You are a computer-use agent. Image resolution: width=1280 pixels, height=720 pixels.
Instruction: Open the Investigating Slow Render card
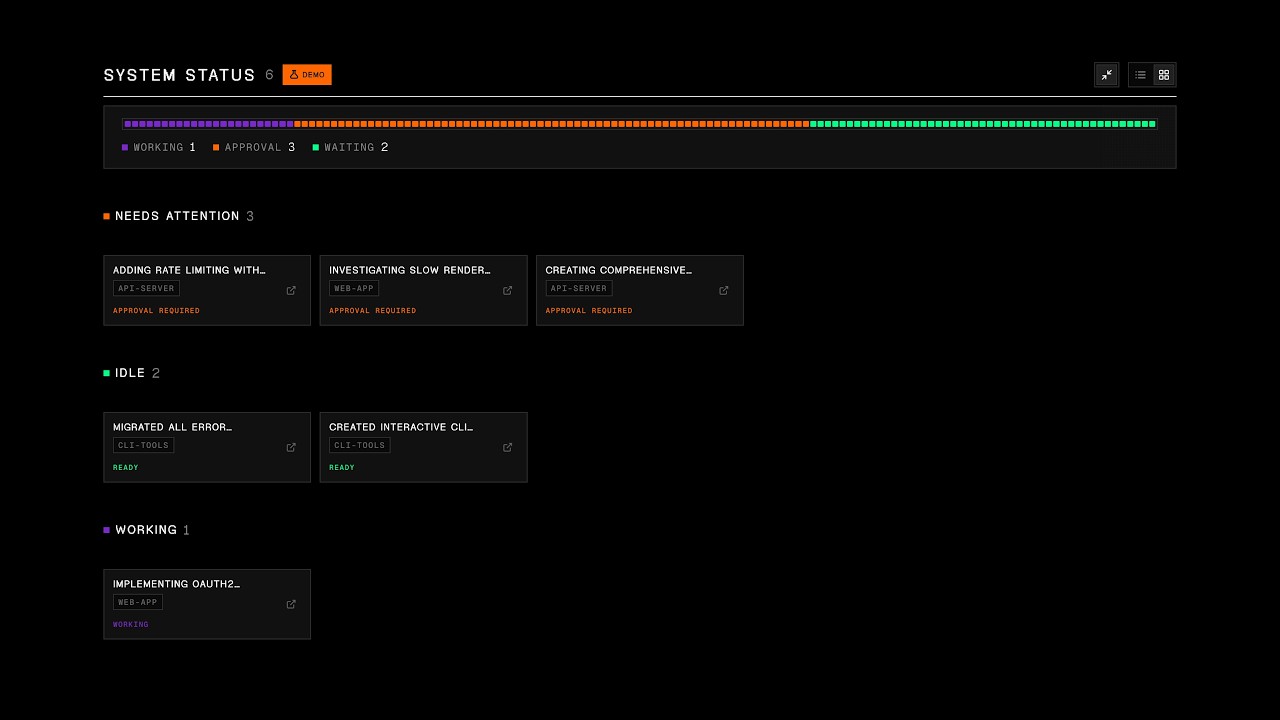(423, 290)
